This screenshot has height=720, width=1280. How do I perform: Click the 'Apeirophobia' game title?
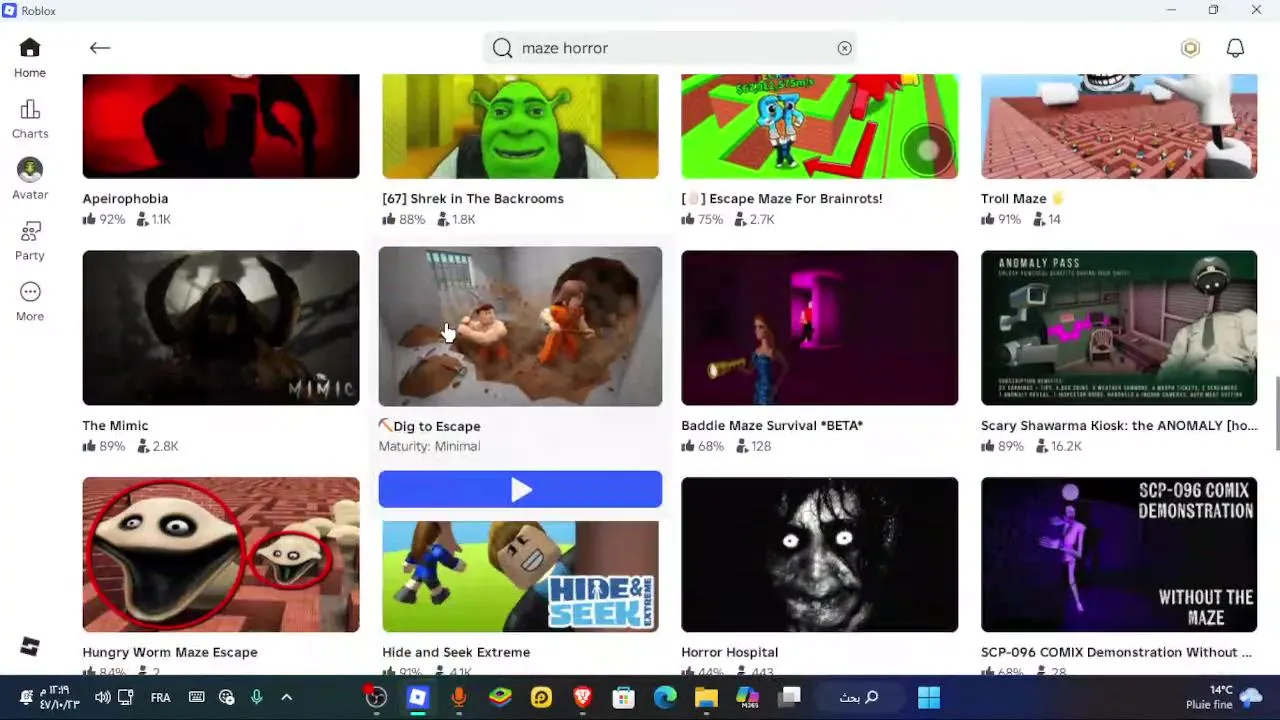pos(125,198)
